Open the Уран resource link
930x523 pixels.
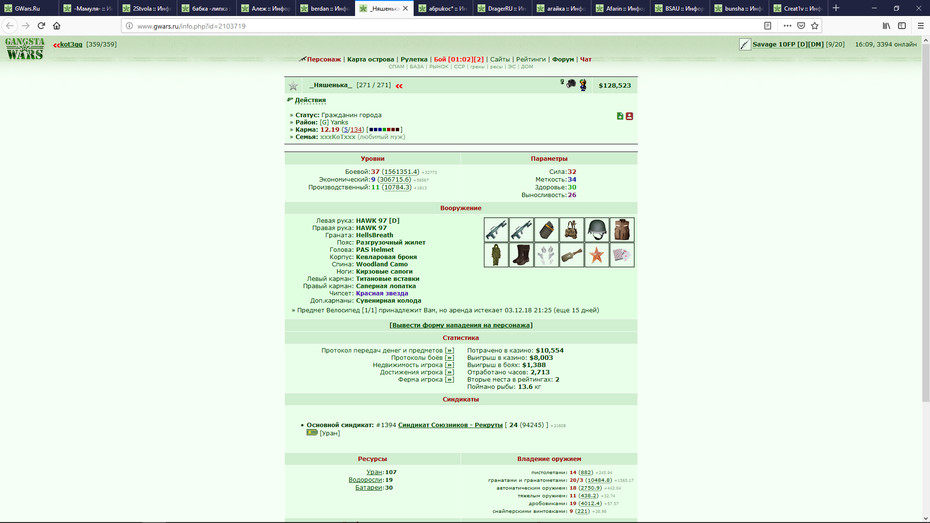click(374, 472)
